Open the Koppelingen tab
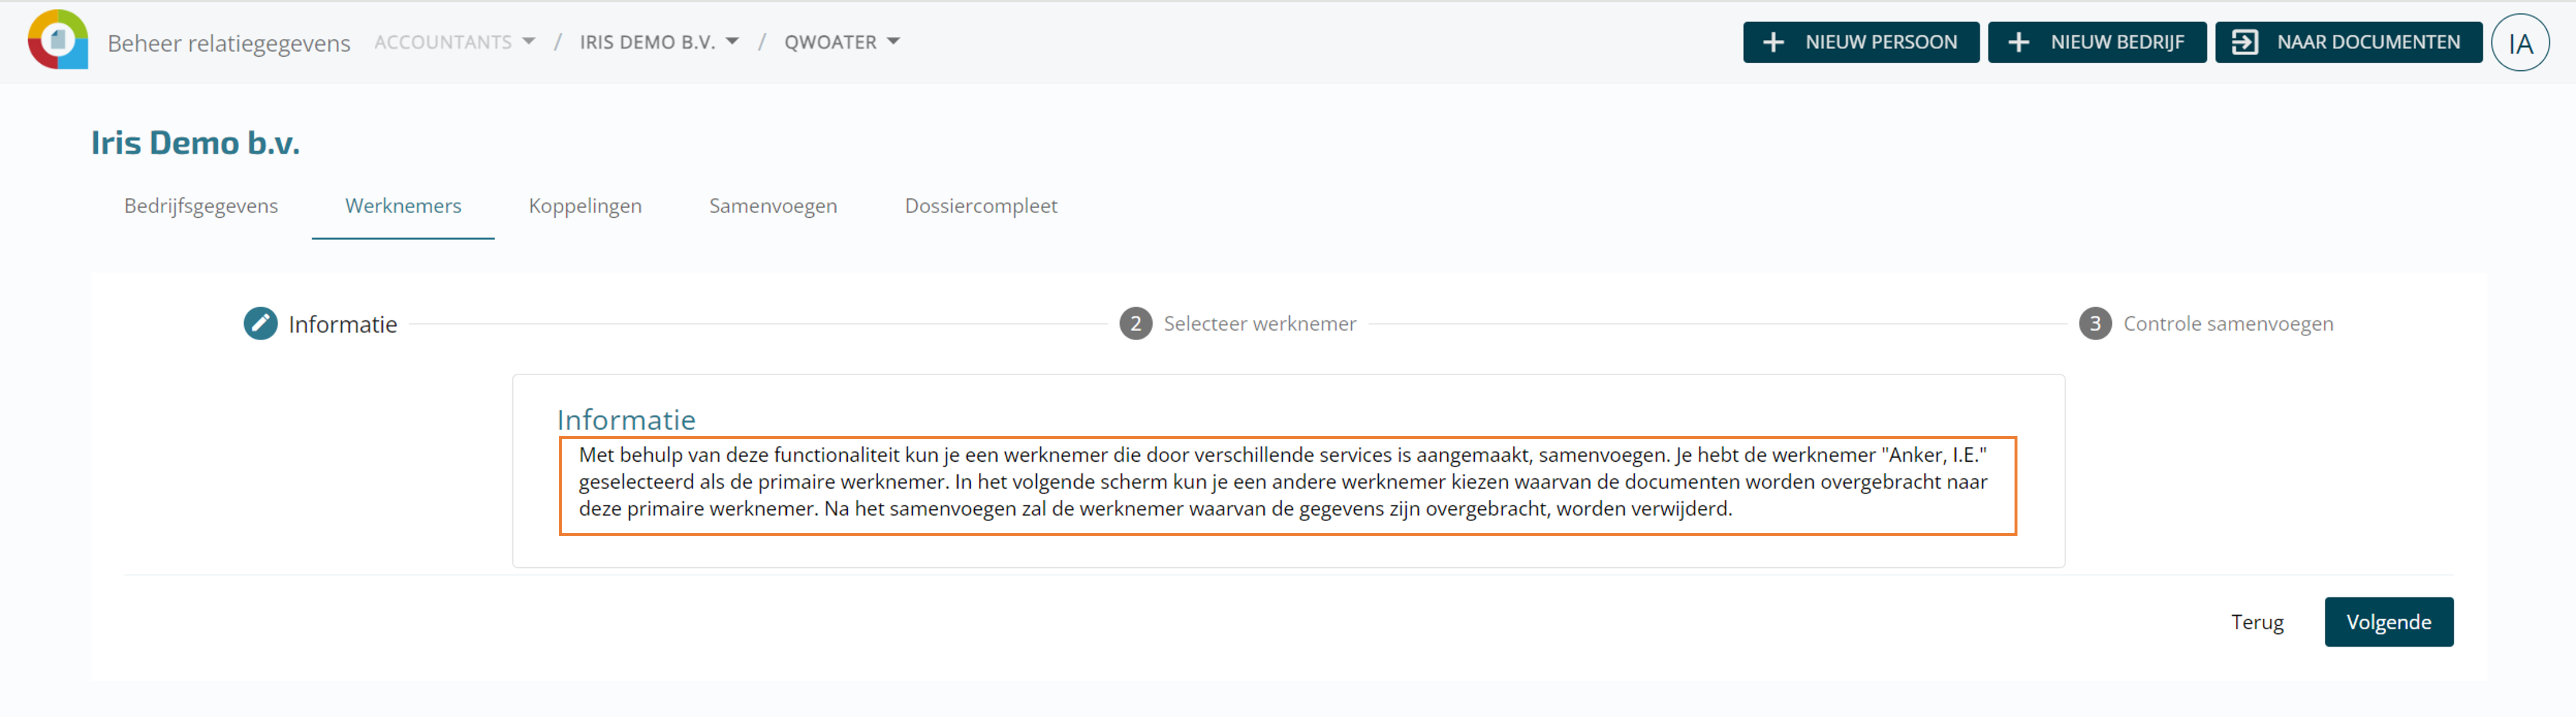Viewport: 2576px width, 717px height. tap(585, 206)
